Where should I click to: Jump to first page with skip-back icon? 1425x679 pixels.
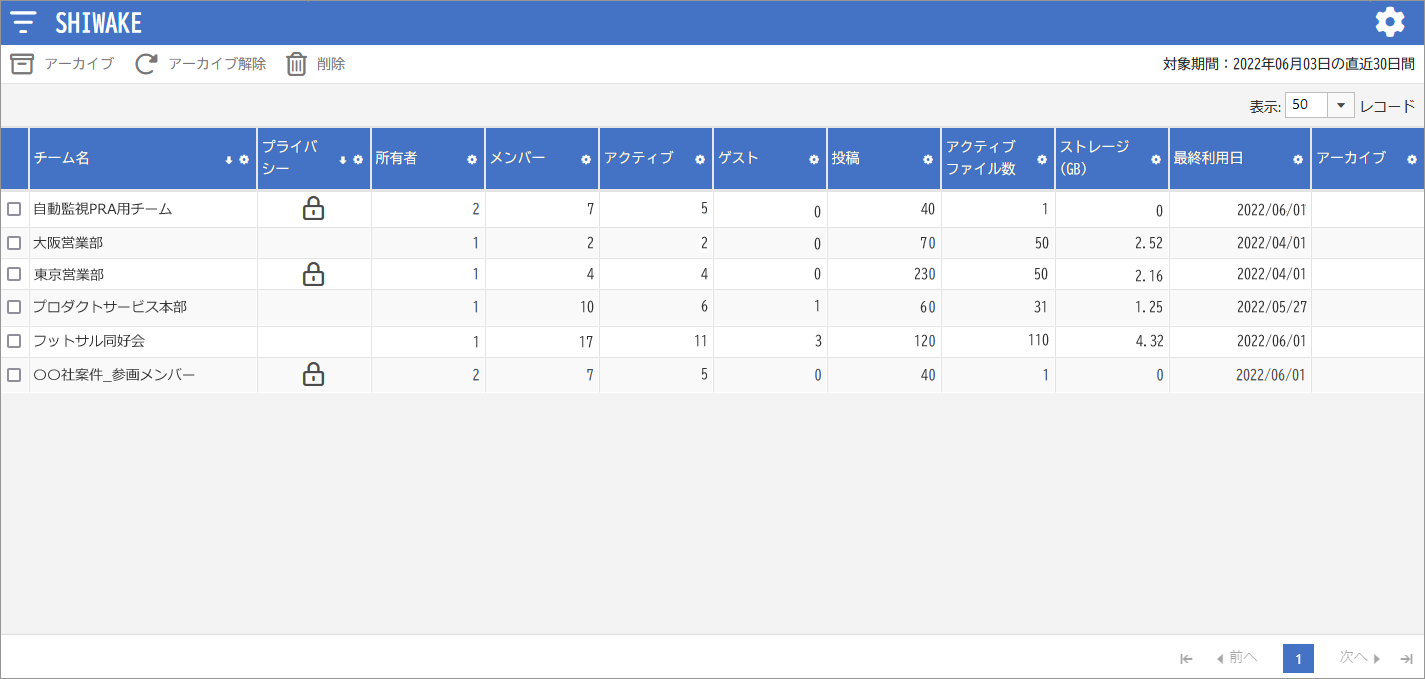coord(1185,658)
